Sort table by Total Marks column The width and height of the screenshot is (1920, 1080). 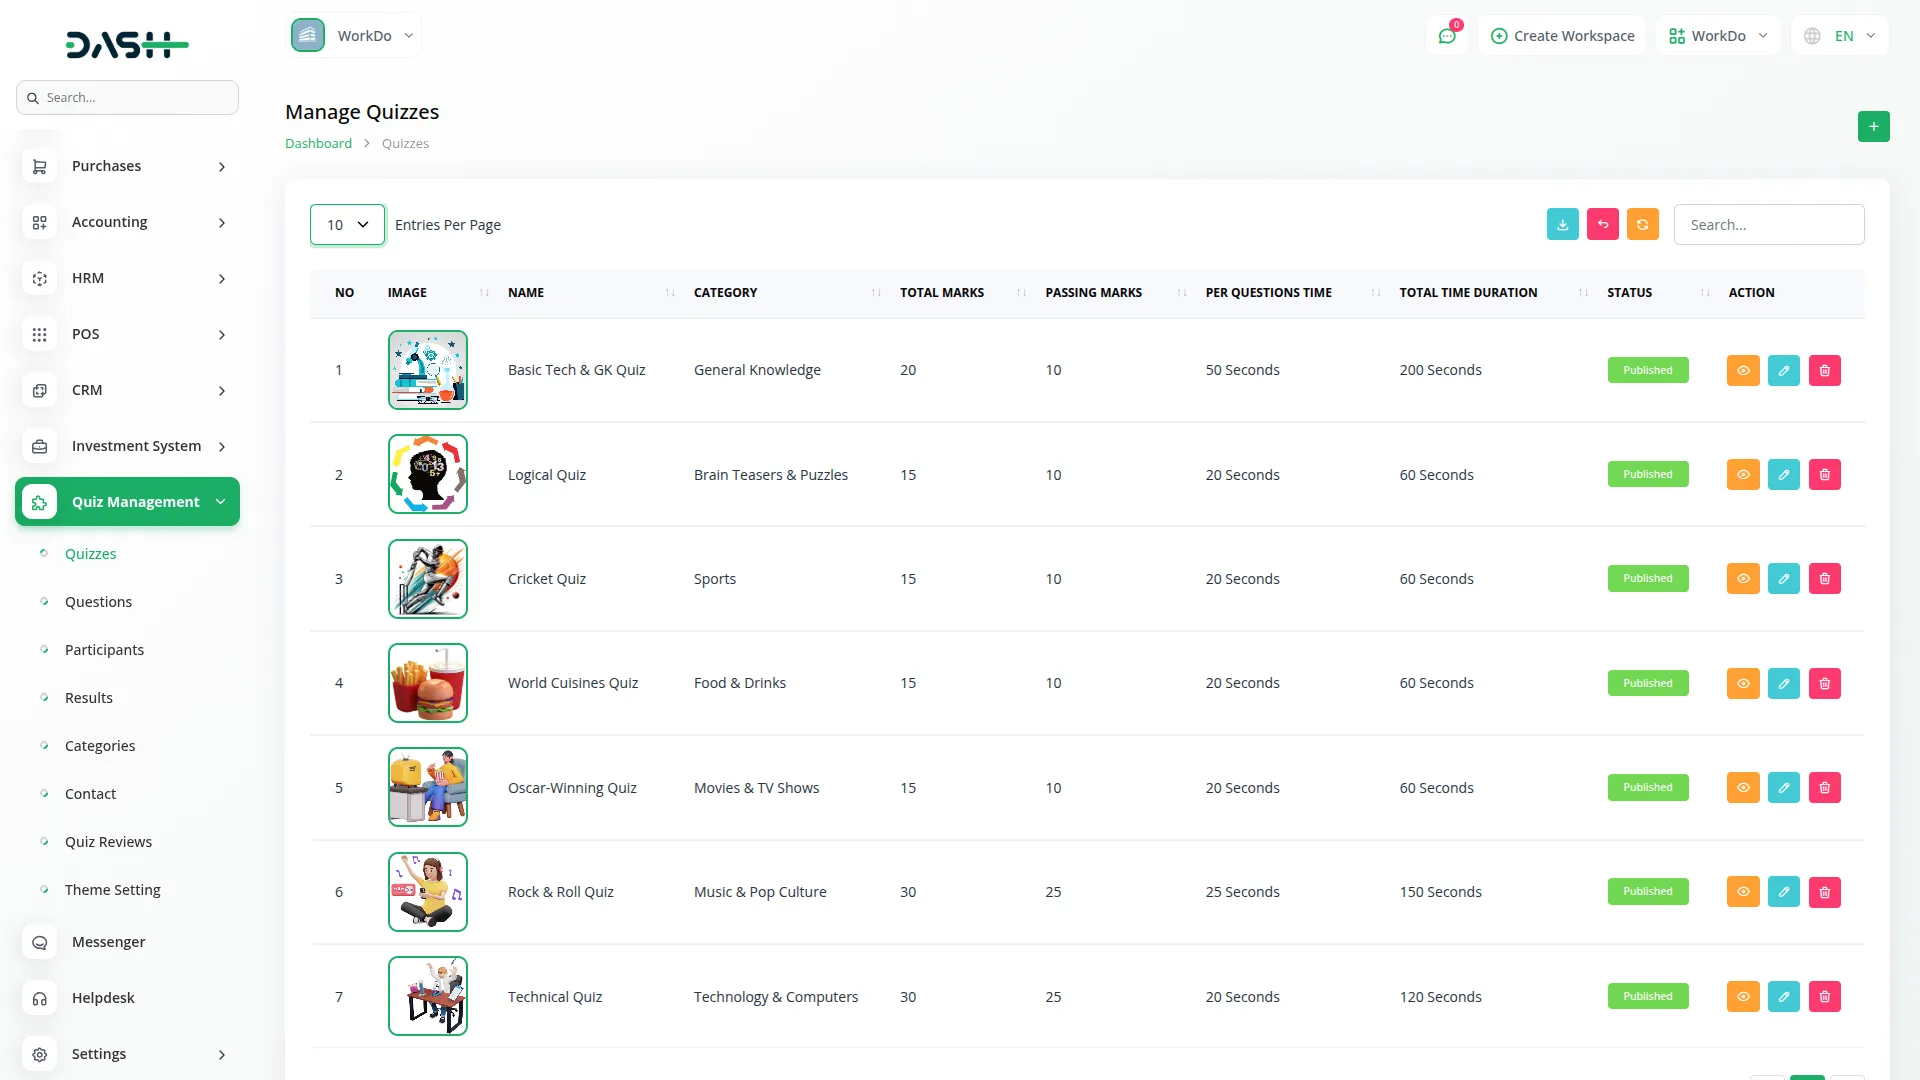click(x=941, y=293)
